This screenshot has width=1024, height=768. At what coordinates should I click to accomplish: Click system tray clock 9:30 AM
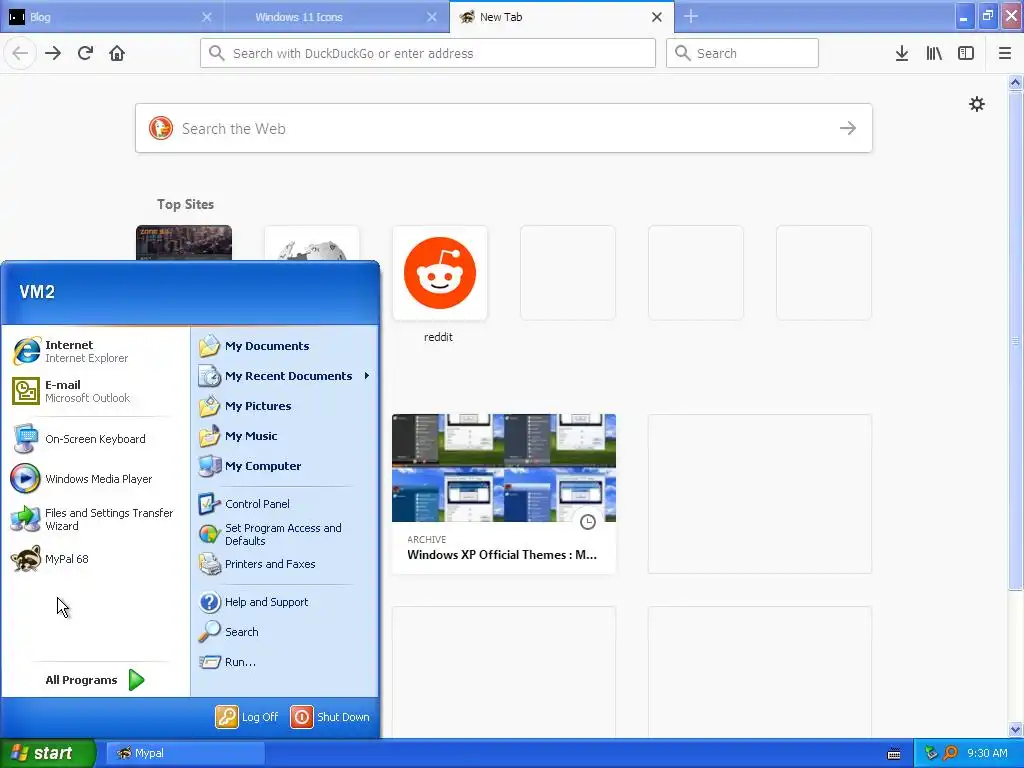point(987,753)
